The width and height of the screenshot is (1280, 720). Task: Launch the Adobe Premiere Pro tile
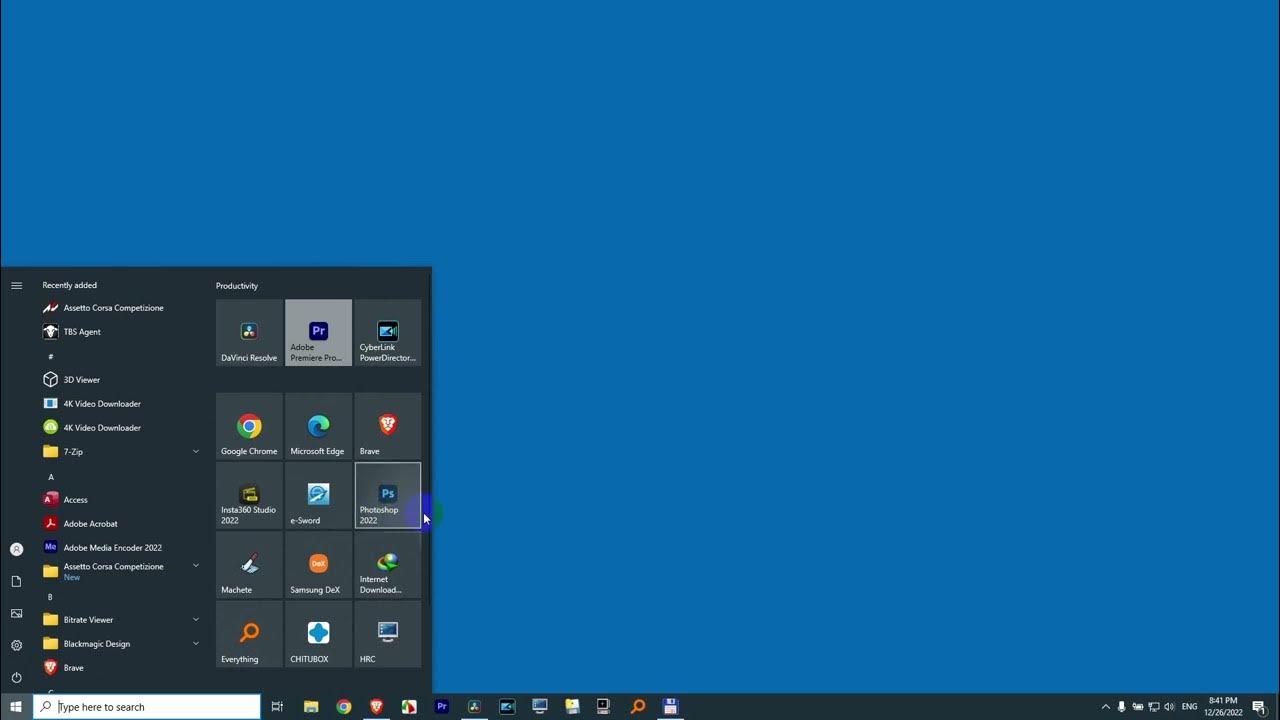pos(318,333)
